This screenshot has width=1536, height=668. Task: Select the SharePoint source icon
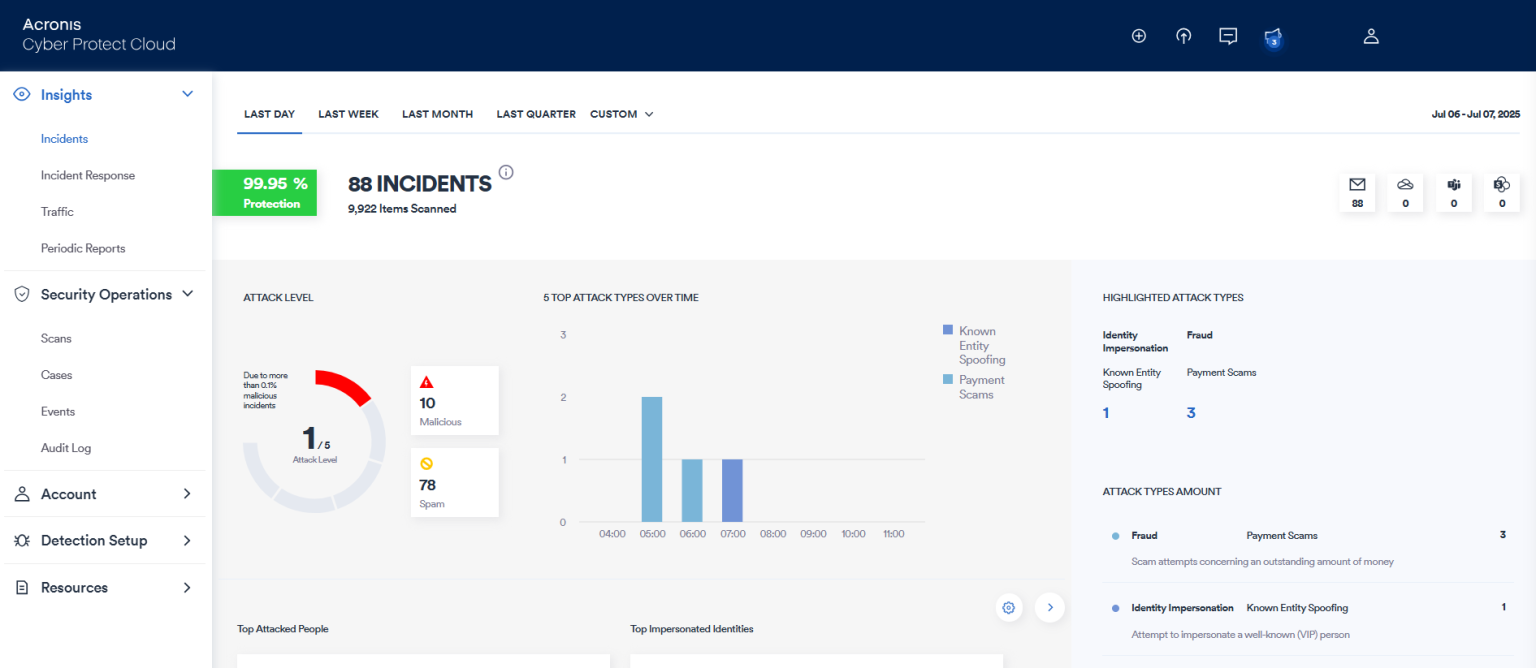[1501, 192]
